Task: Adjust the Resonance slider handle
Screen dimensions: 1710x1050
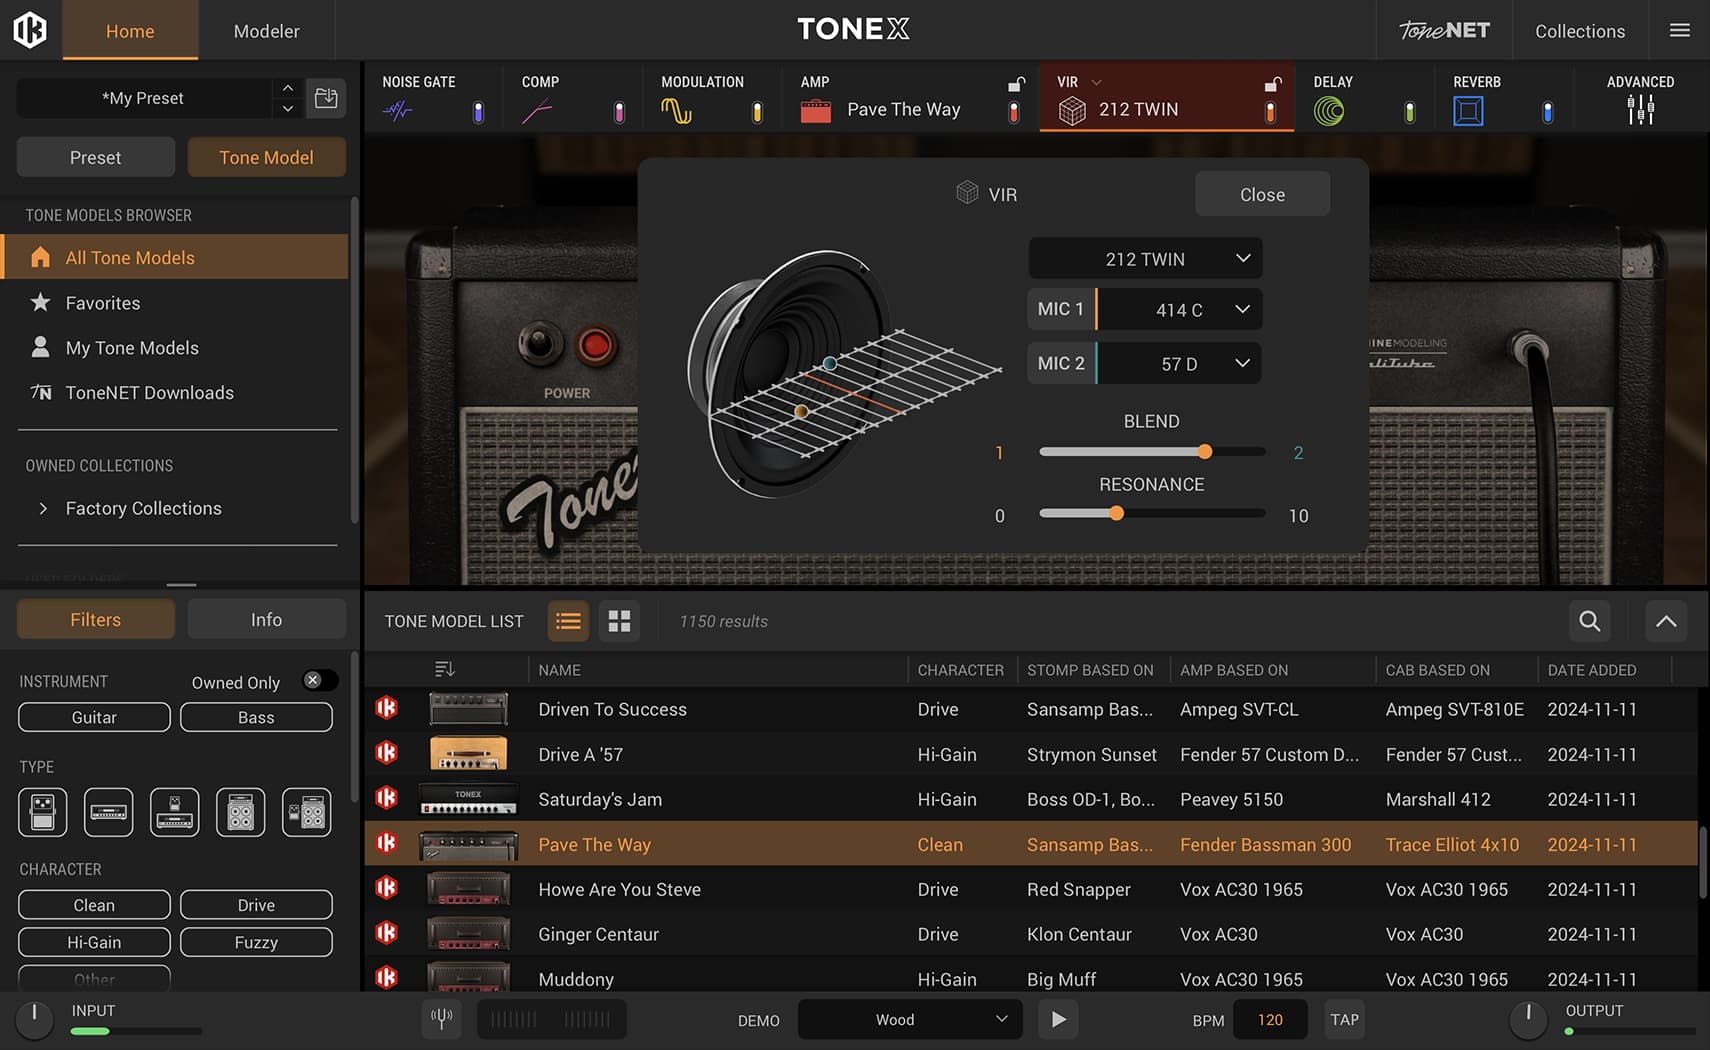Action: (1116, 513)
